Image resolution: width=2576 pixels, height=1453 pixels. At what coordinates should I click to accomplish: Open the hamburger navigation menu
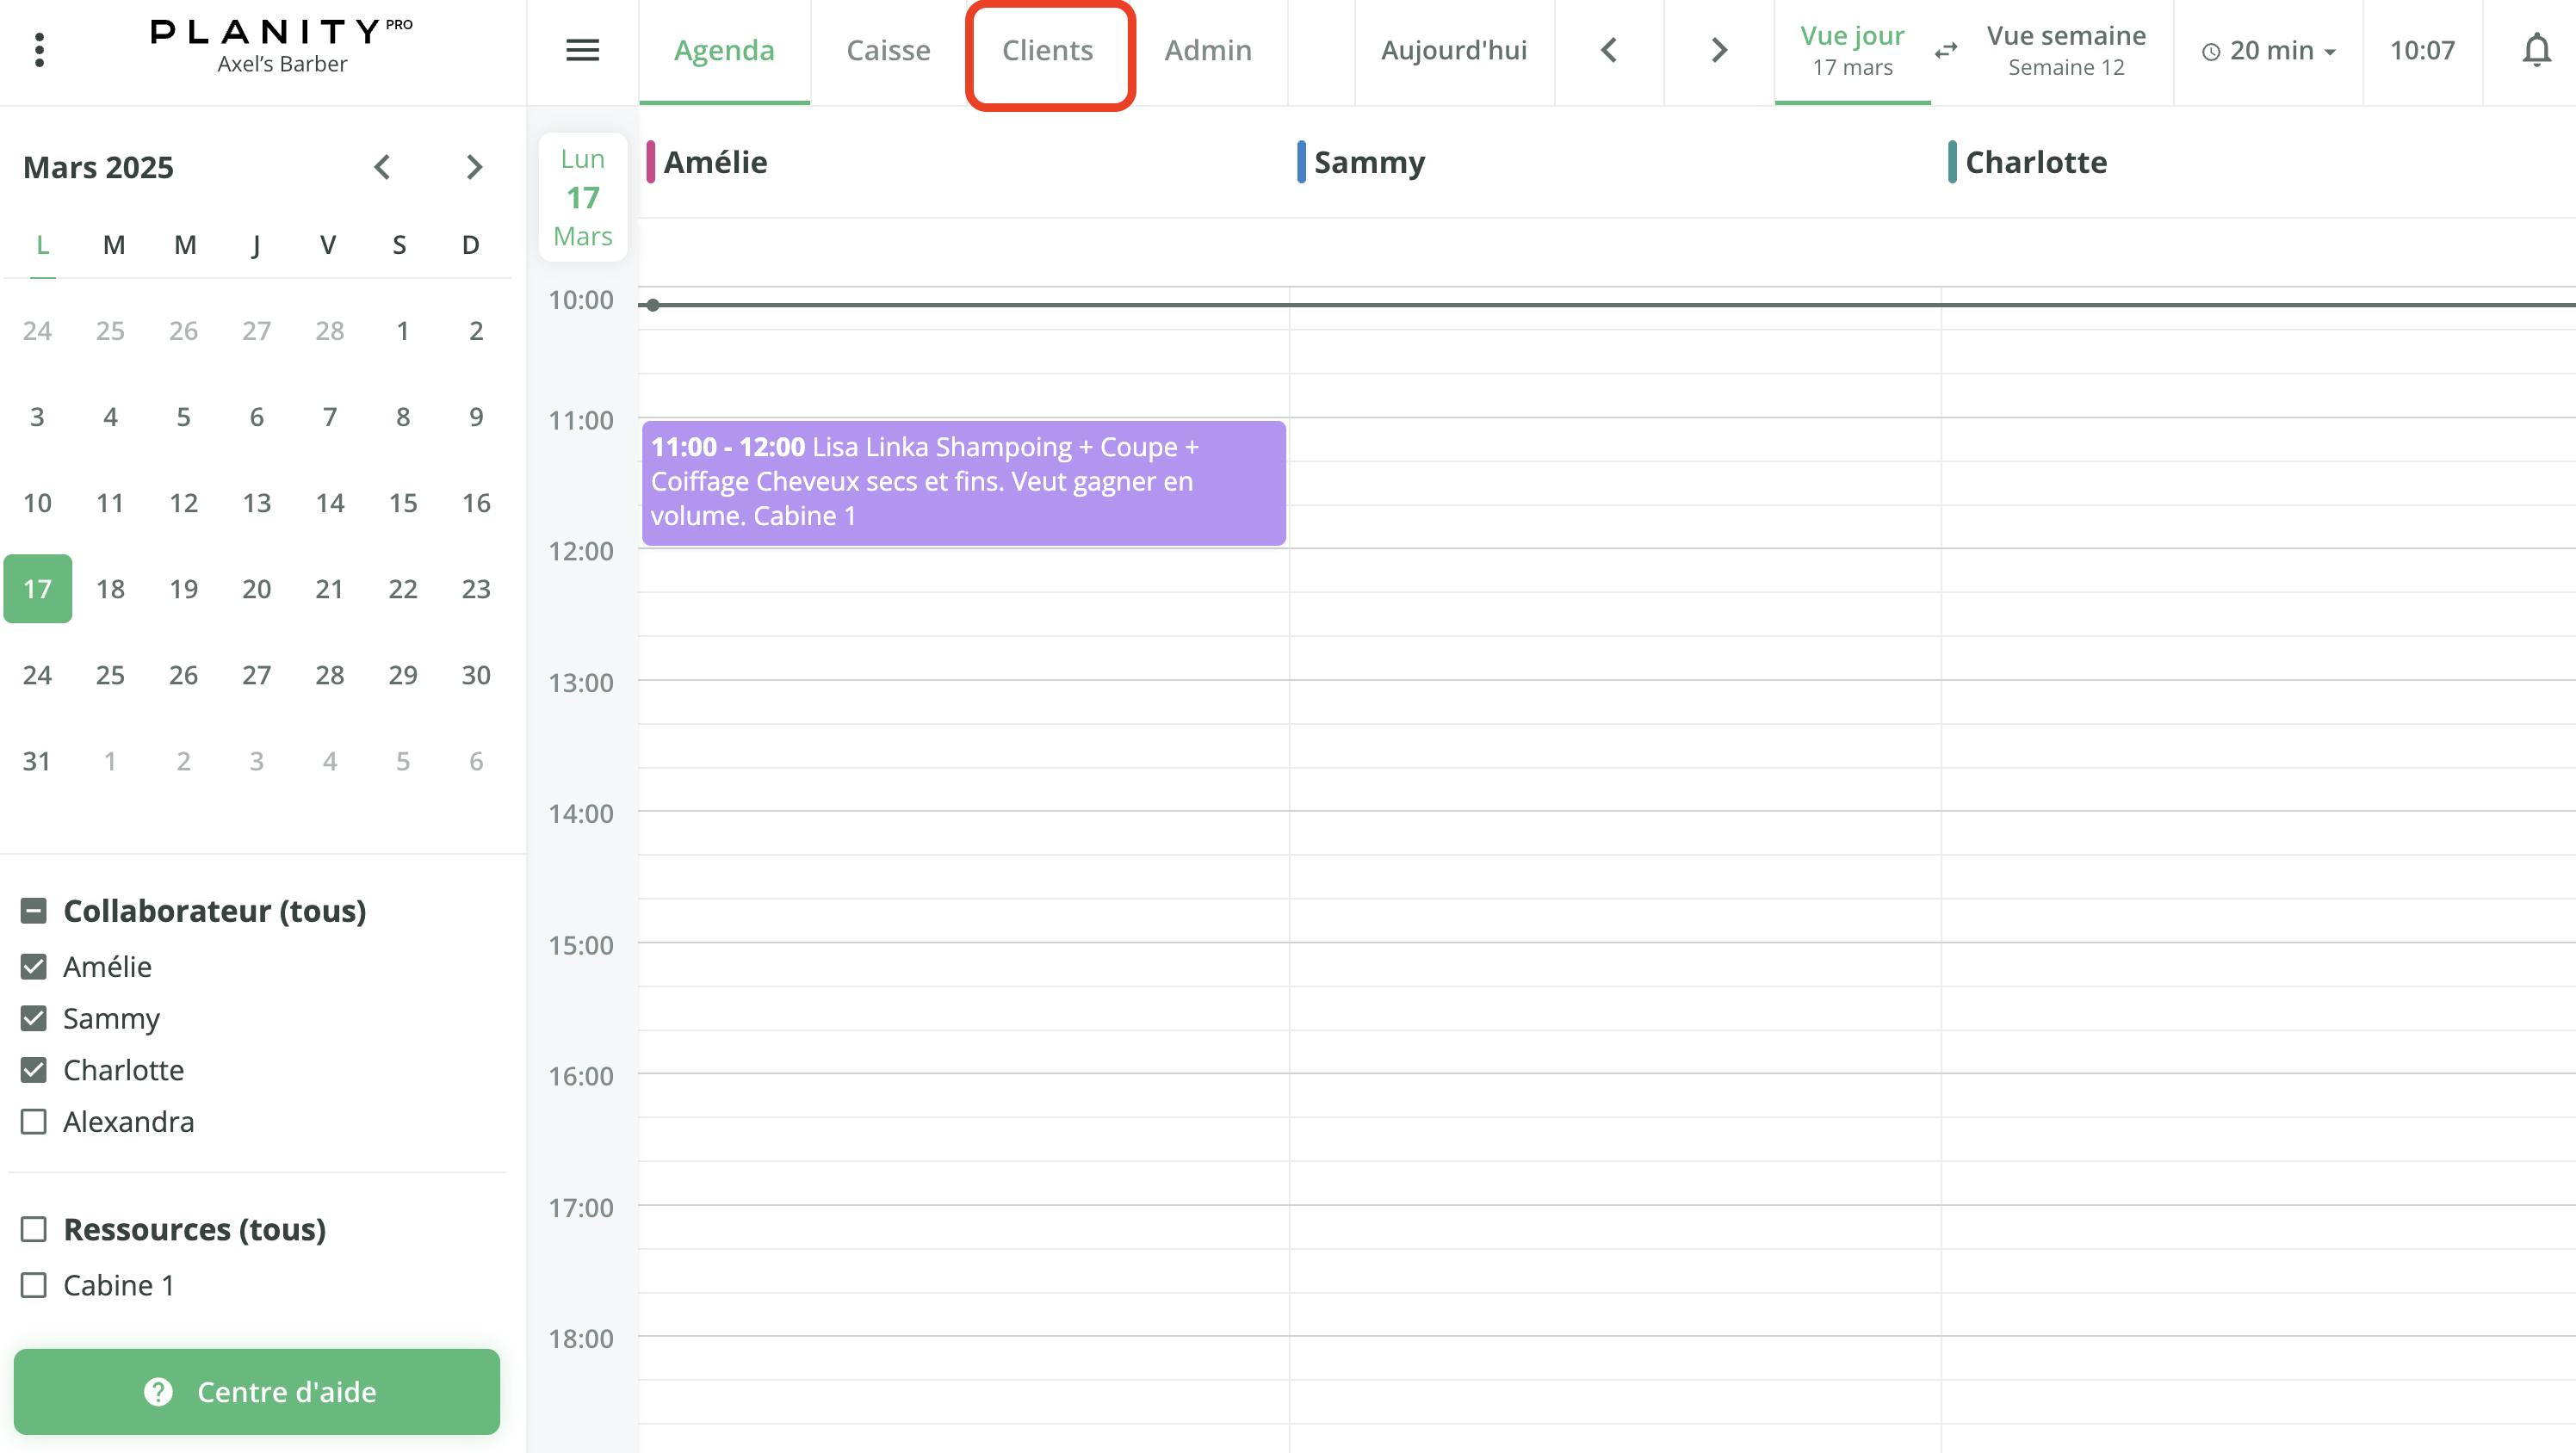click(x=583, y=49)
